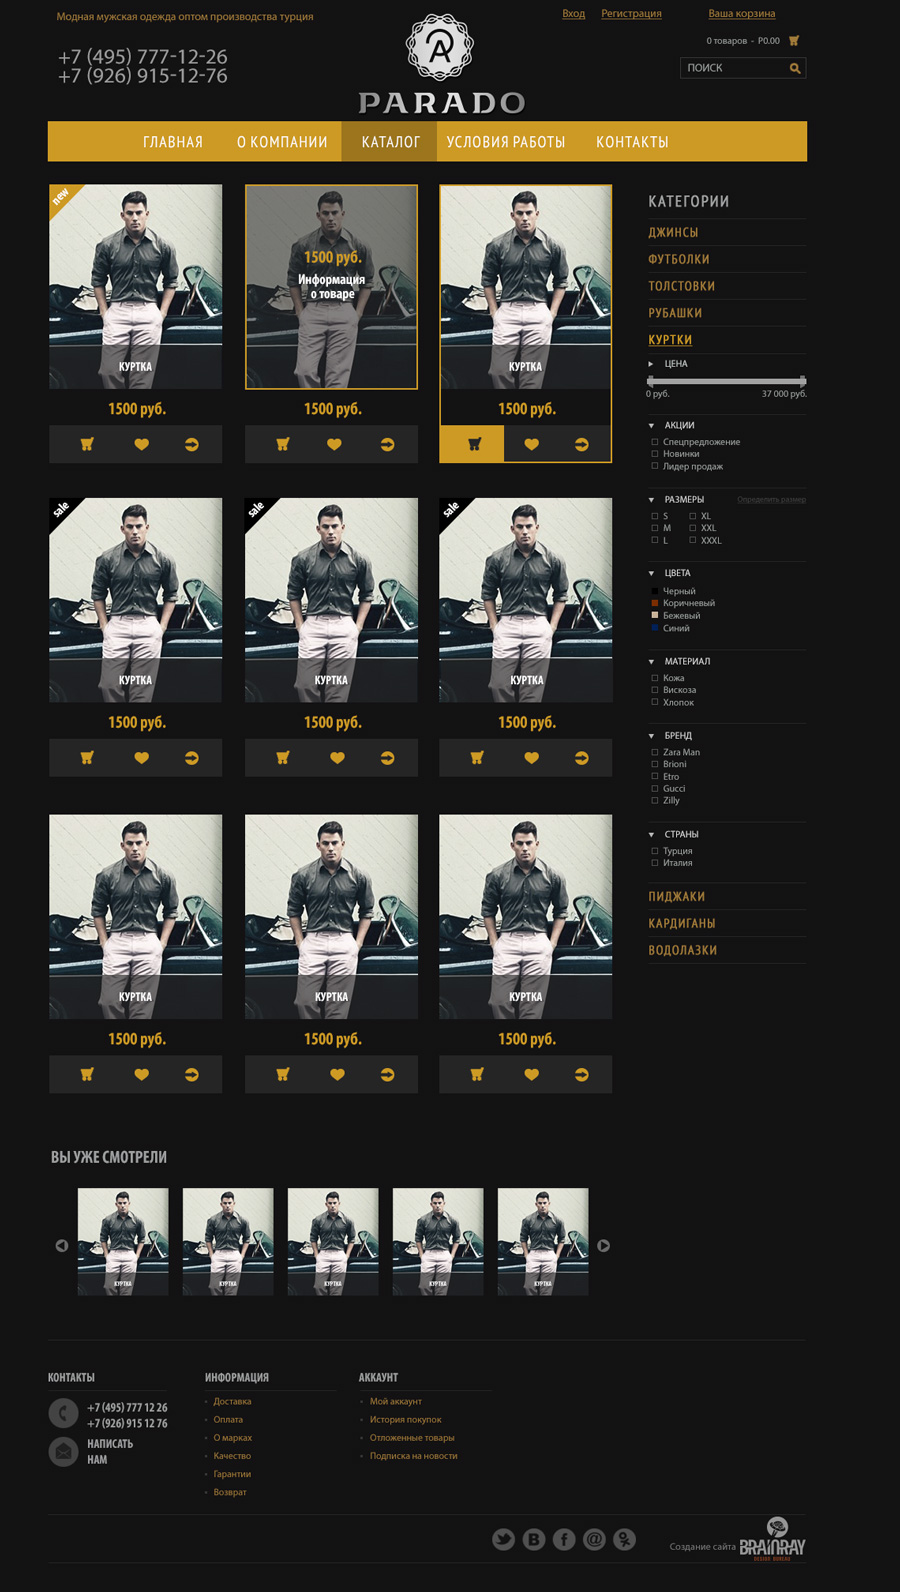Click heart icon under 'Информация о товаре' card

[334, 444]
